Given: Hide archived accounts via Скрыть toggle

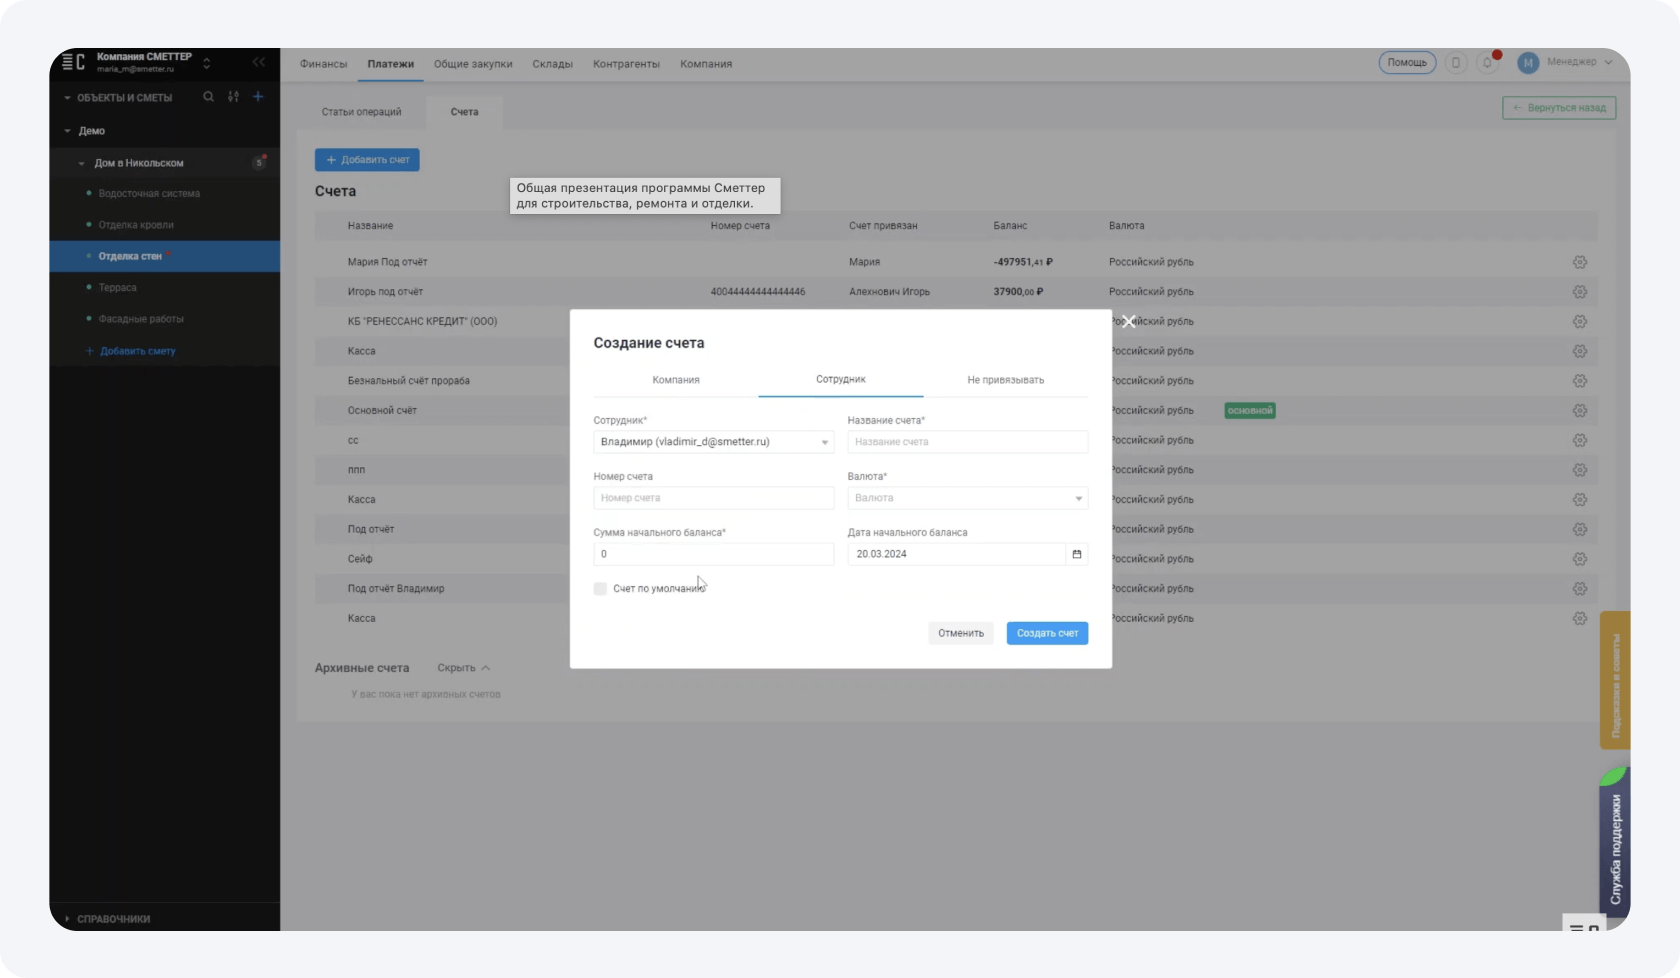Looking at the screenshot, I should tap(463, 668).
